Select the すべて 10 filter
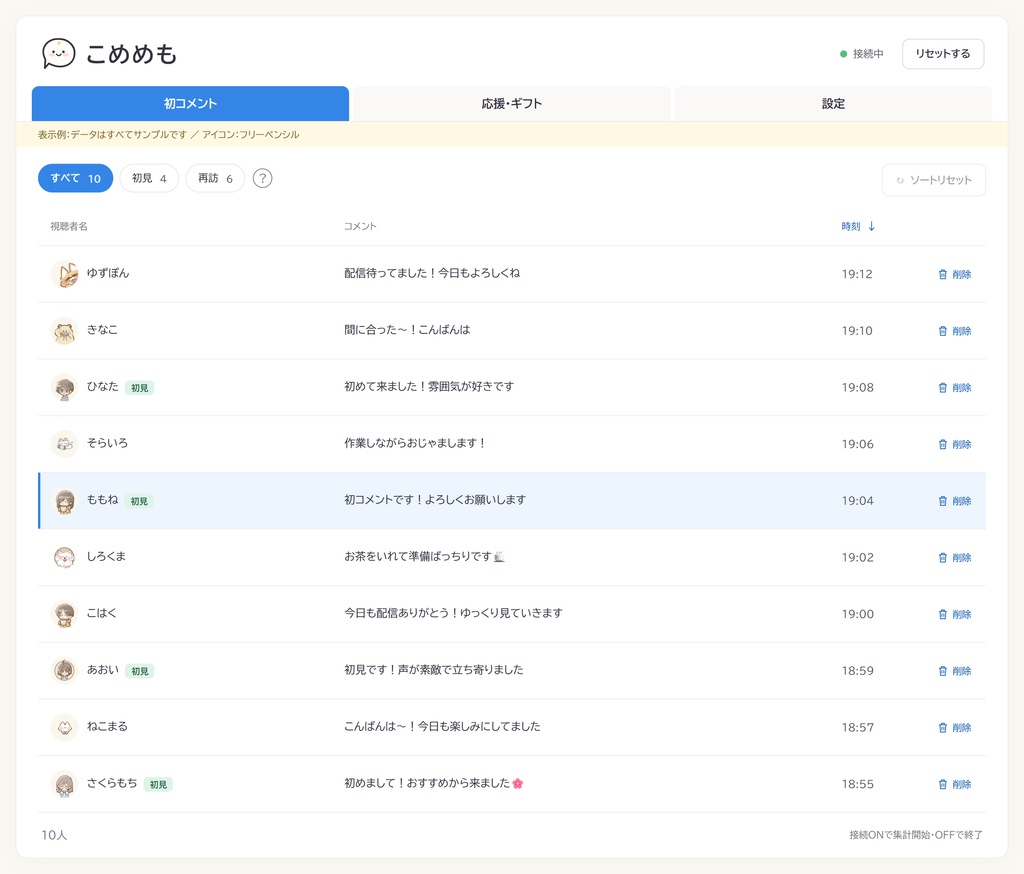 point(76,178)
